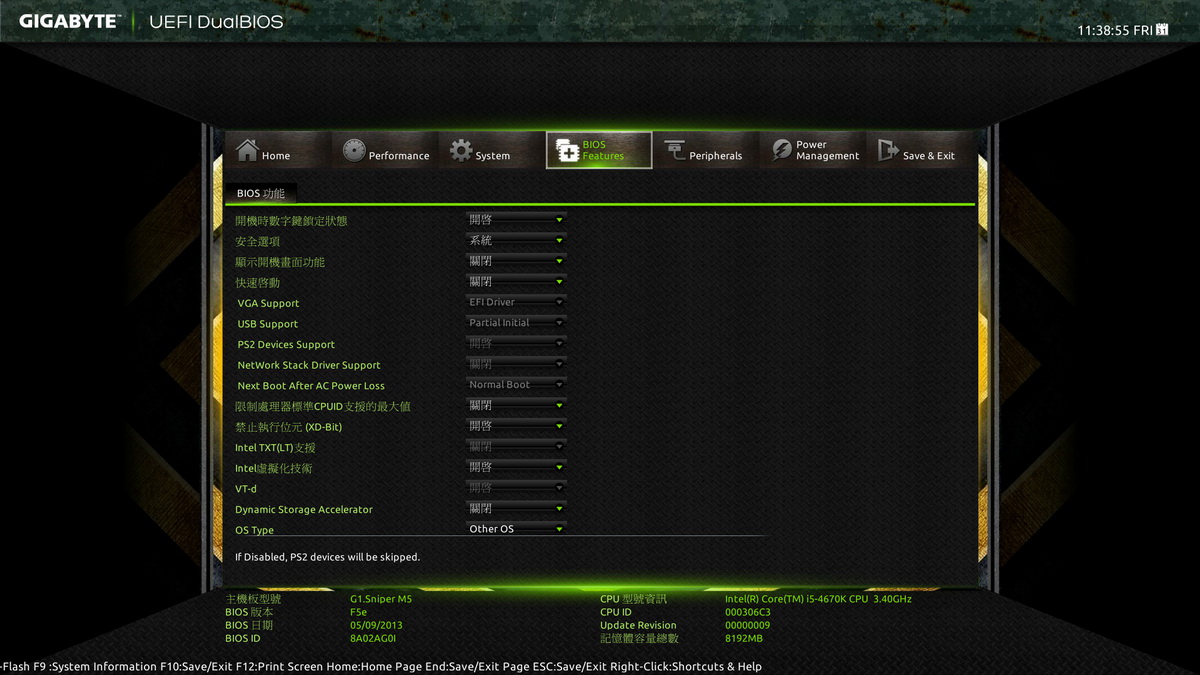Select the BIOS 功能 sub-tab
This screenshot has width=1200, height=675.
click(261, 193)
